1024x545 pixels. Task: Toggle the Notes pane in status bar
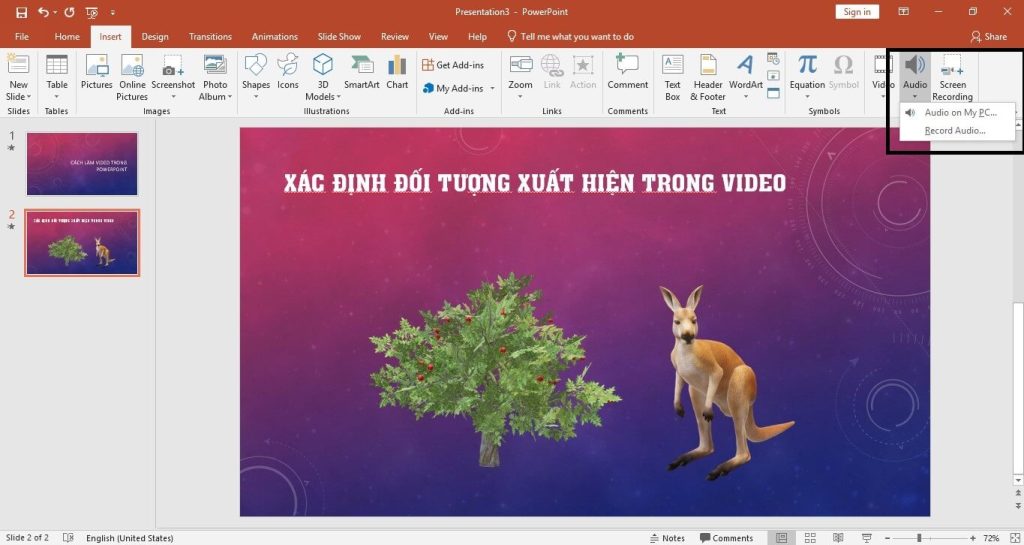[667, 538]
